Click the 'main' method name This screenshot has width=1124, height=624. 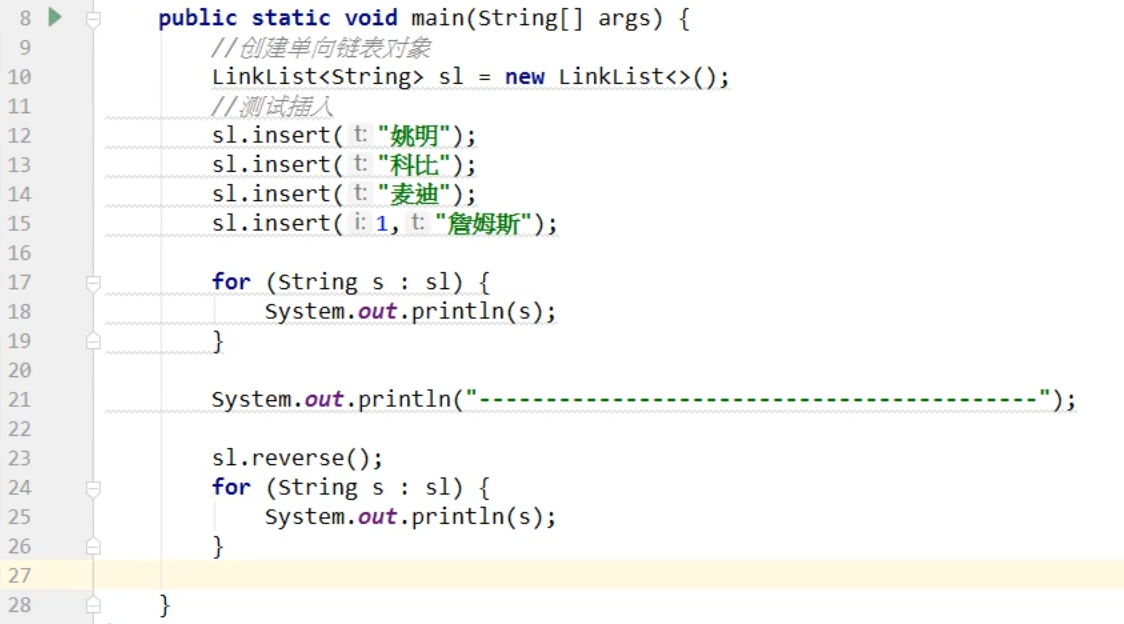tap(437, 18)
